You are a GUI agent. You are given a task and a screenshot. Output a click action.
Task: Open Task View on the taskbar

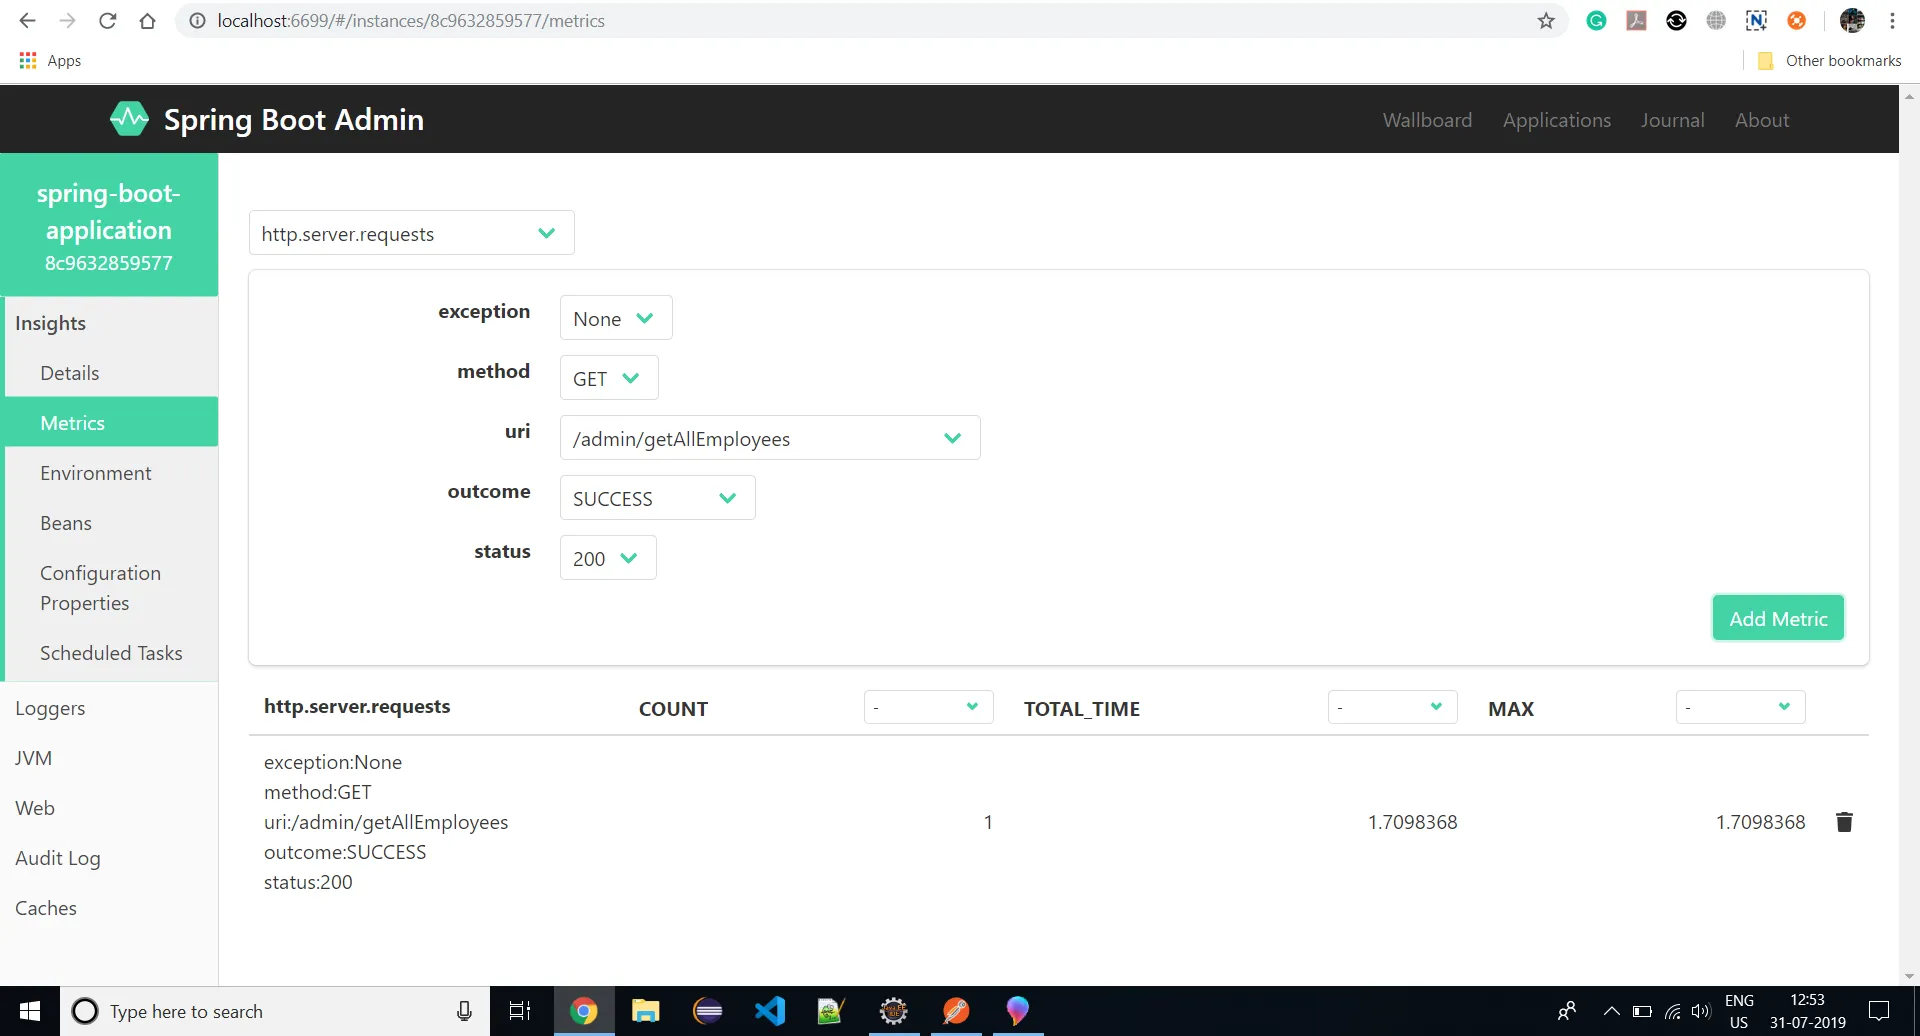[519, 1011]
